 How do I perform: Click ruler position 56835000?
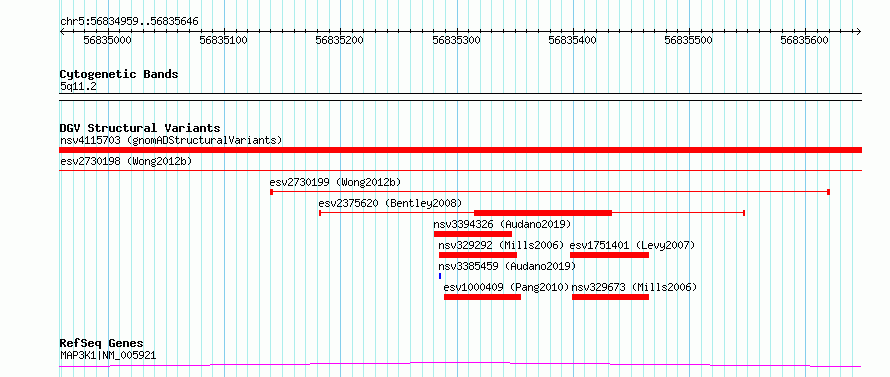pyautogui.click(x=107, y=40)
